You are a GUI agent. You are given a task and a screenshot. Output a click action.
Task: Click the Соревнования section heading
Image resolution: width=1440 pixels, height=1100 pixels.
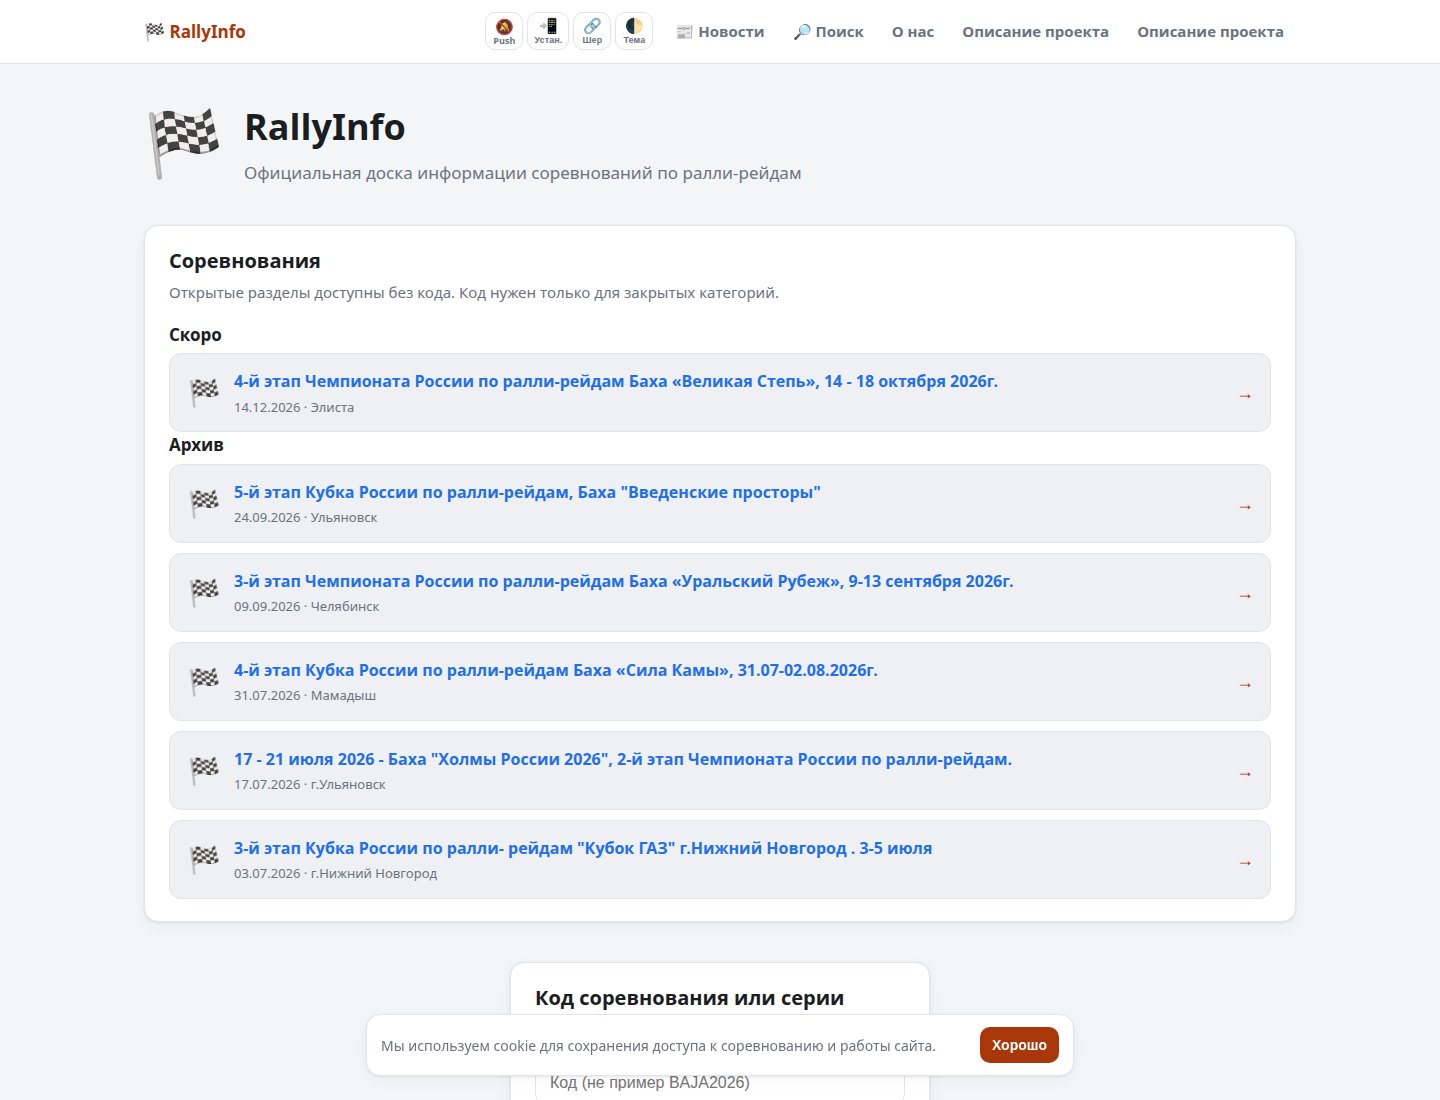tap(245, 261)
